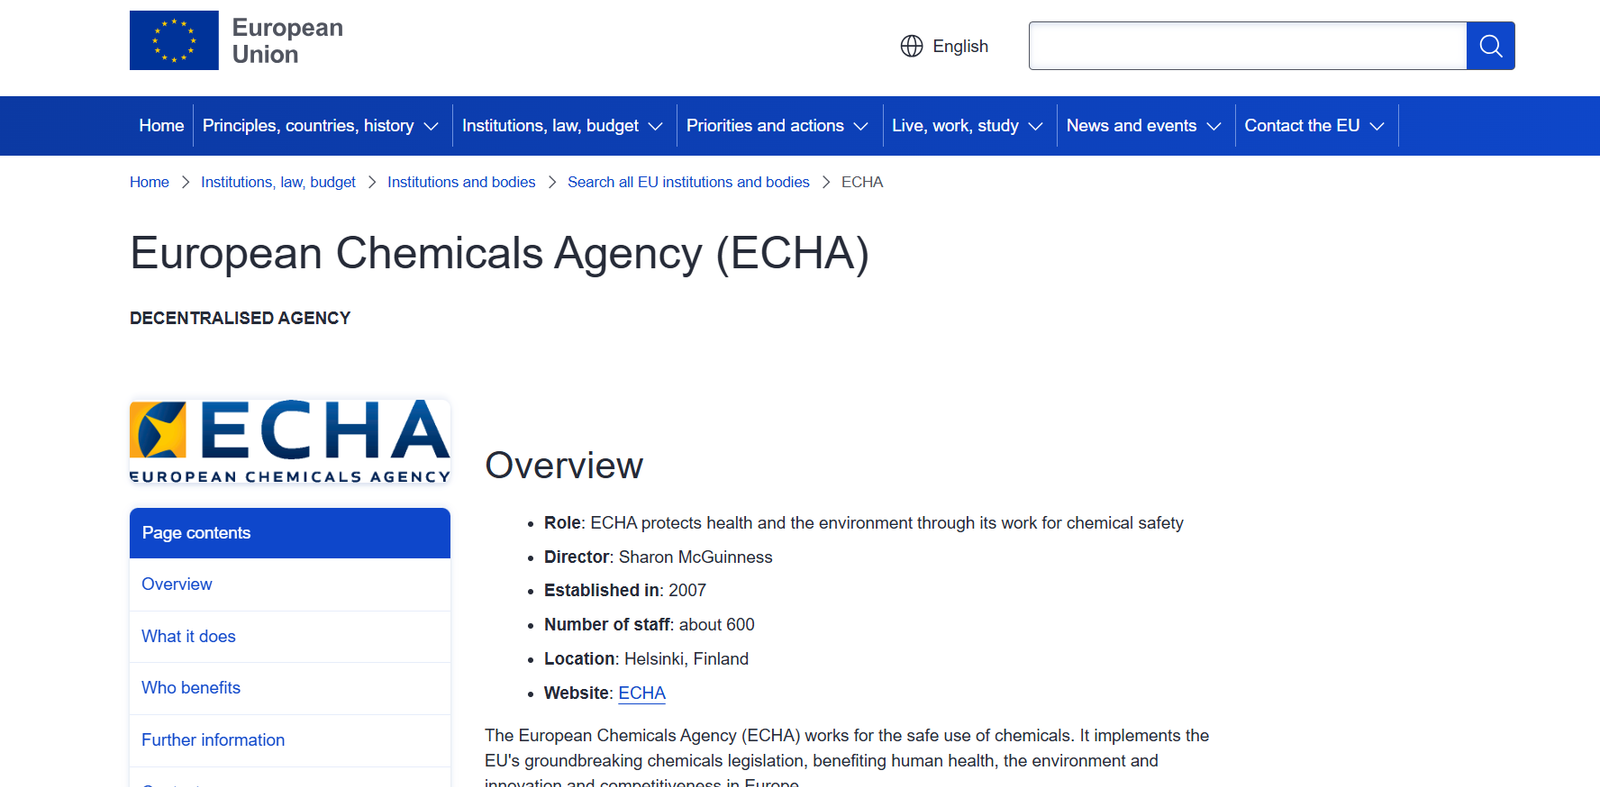Click the magnifying glass search button
This screenshot has width=1600, height=787.
point(1490,46)
